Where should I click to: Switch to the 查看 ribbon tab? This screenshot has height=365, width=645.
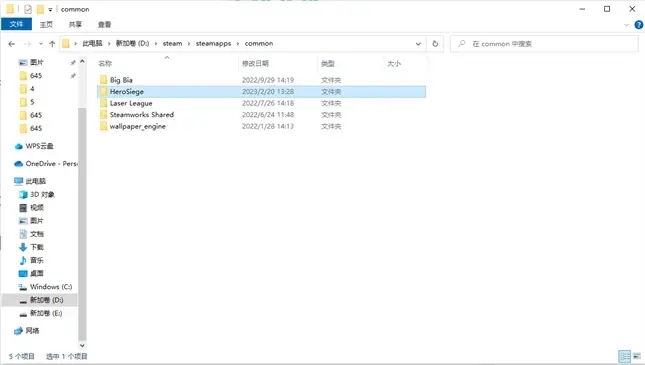click(x=104, y=25)
